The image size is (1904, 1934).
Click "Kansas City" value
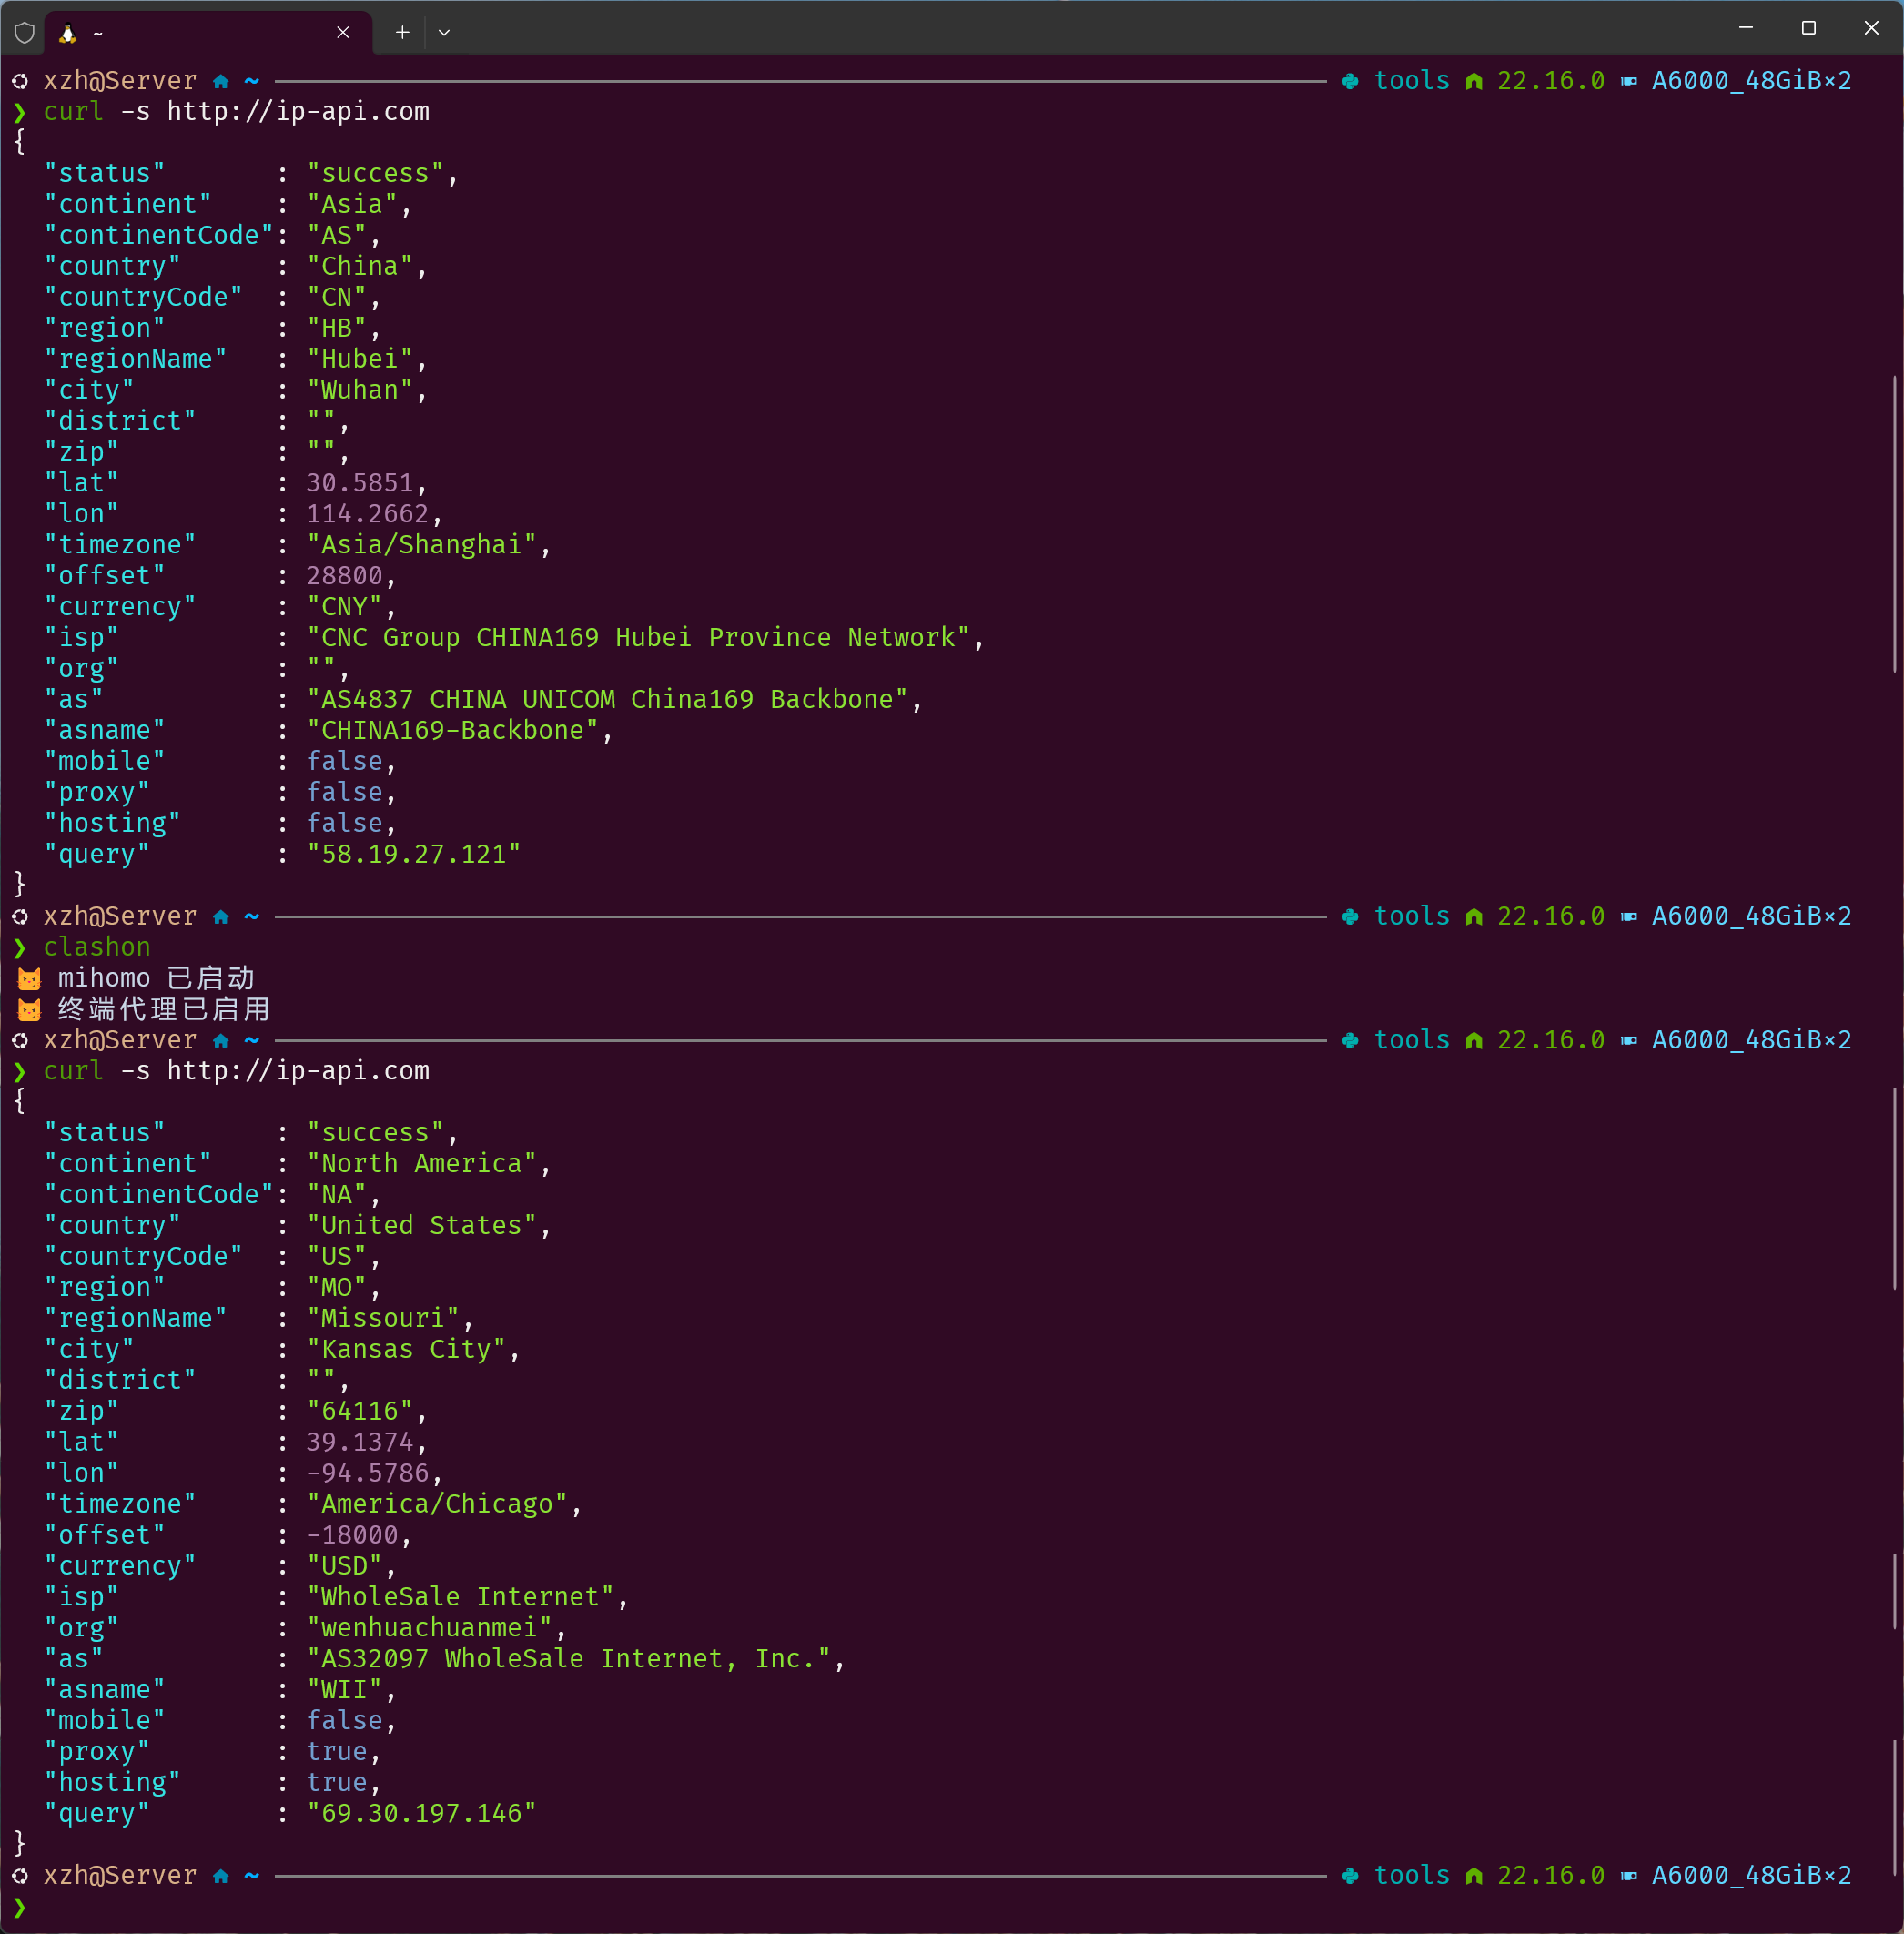[406, 1350]
